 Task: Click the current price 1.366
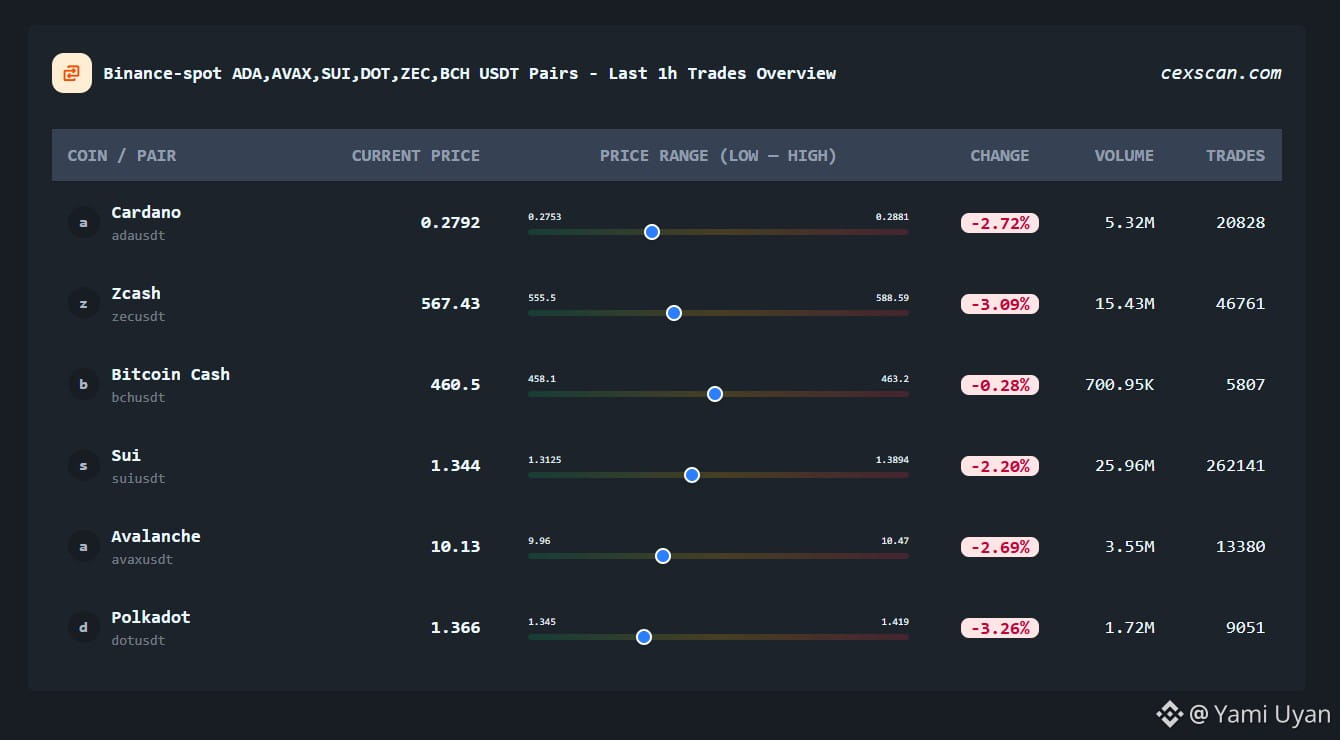[455, 627]
